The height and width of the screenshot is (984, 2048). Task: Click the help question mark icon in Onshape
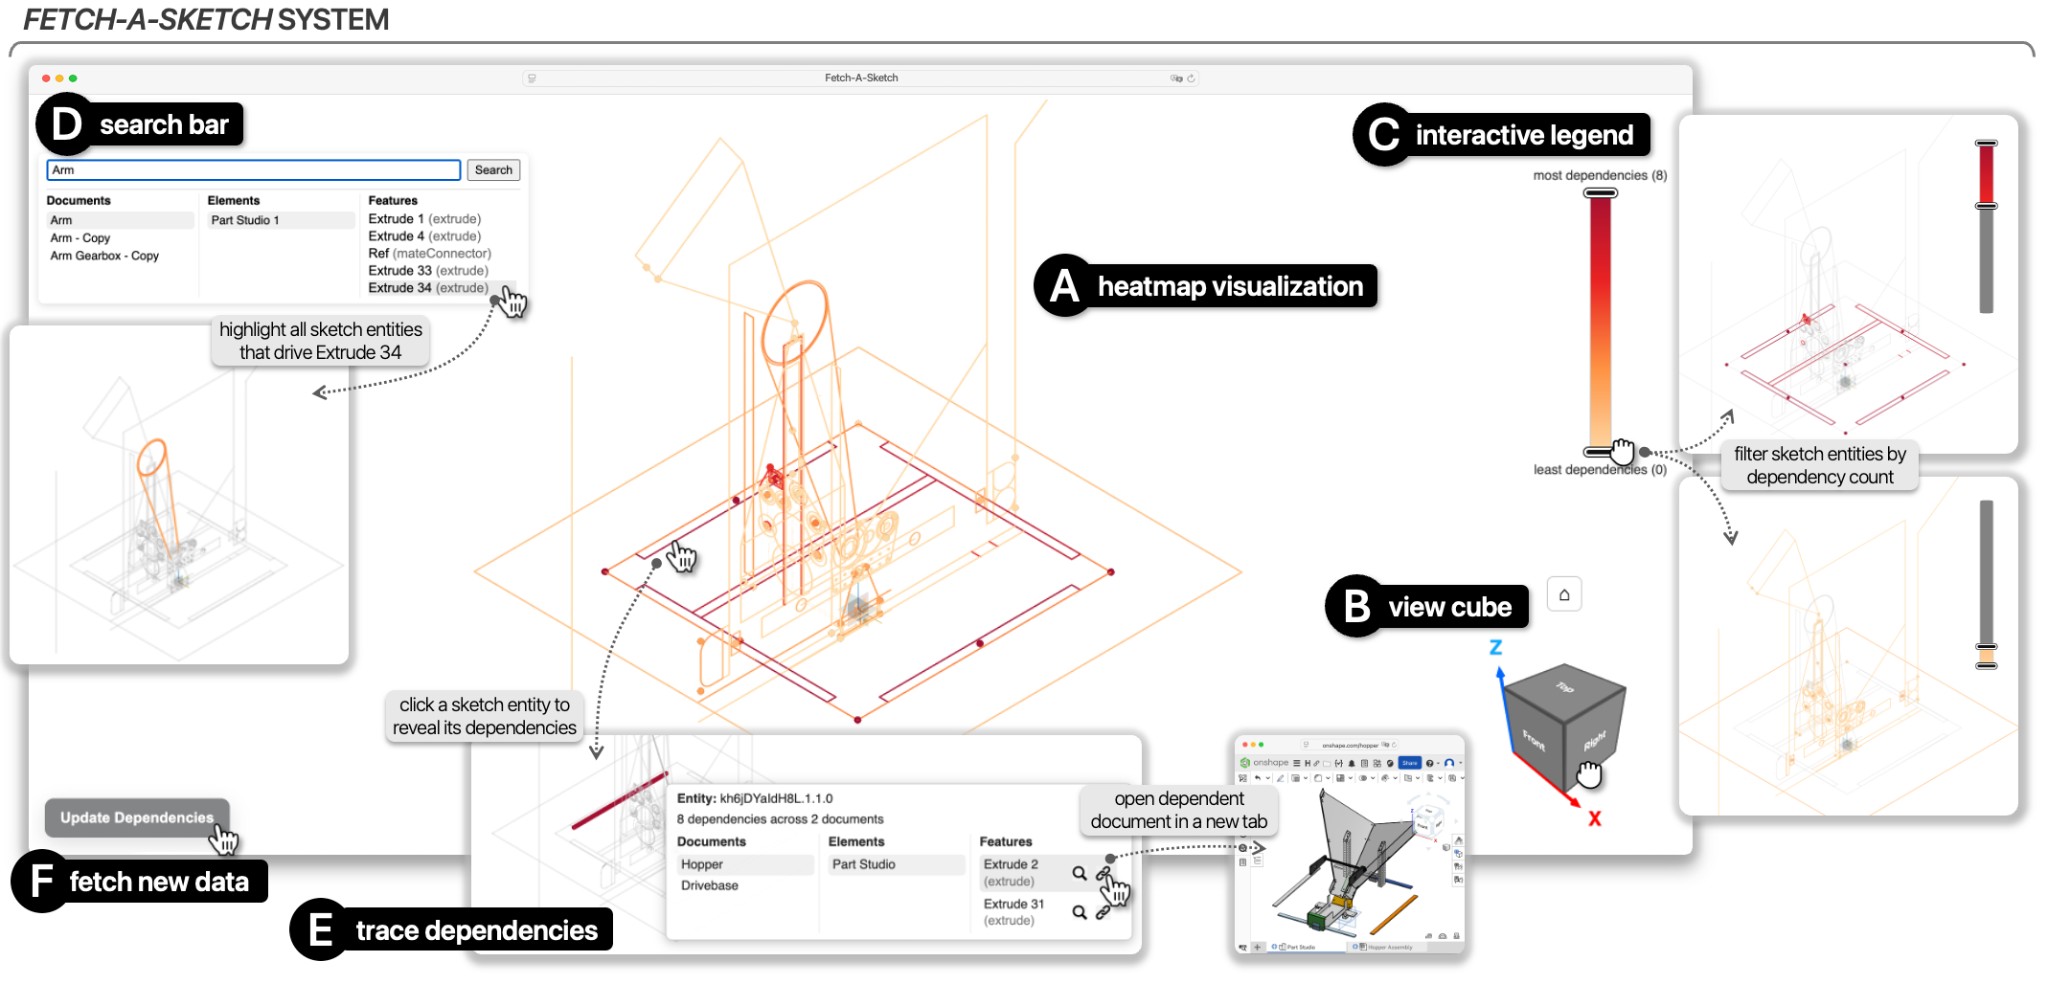1430,763
